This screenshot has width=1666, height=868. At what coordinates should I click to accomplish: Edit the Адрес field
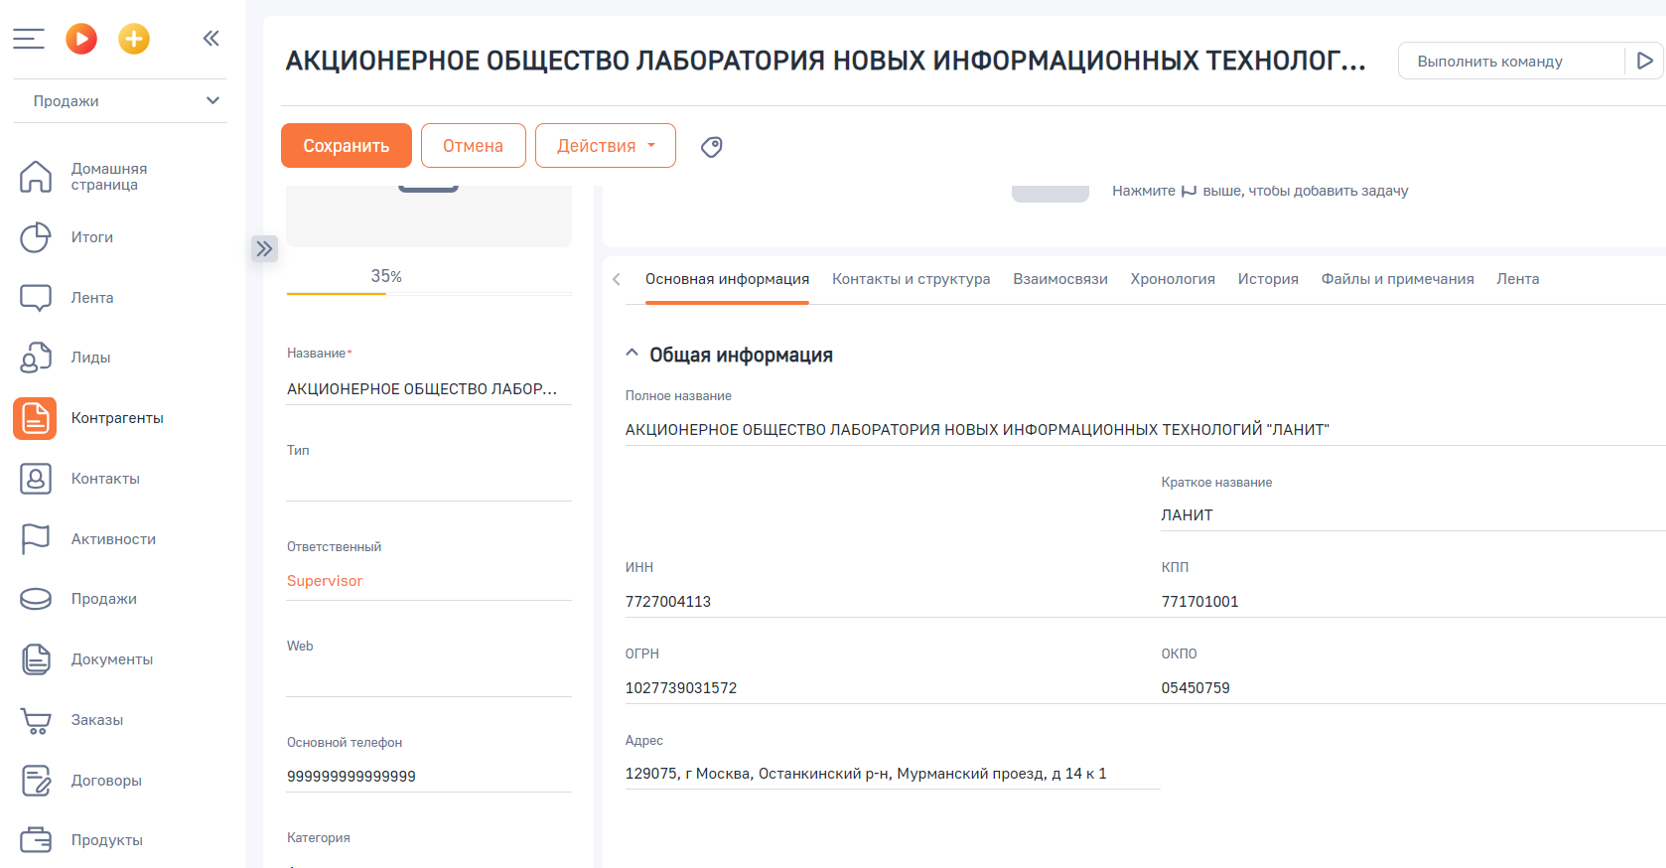(892, 774)
